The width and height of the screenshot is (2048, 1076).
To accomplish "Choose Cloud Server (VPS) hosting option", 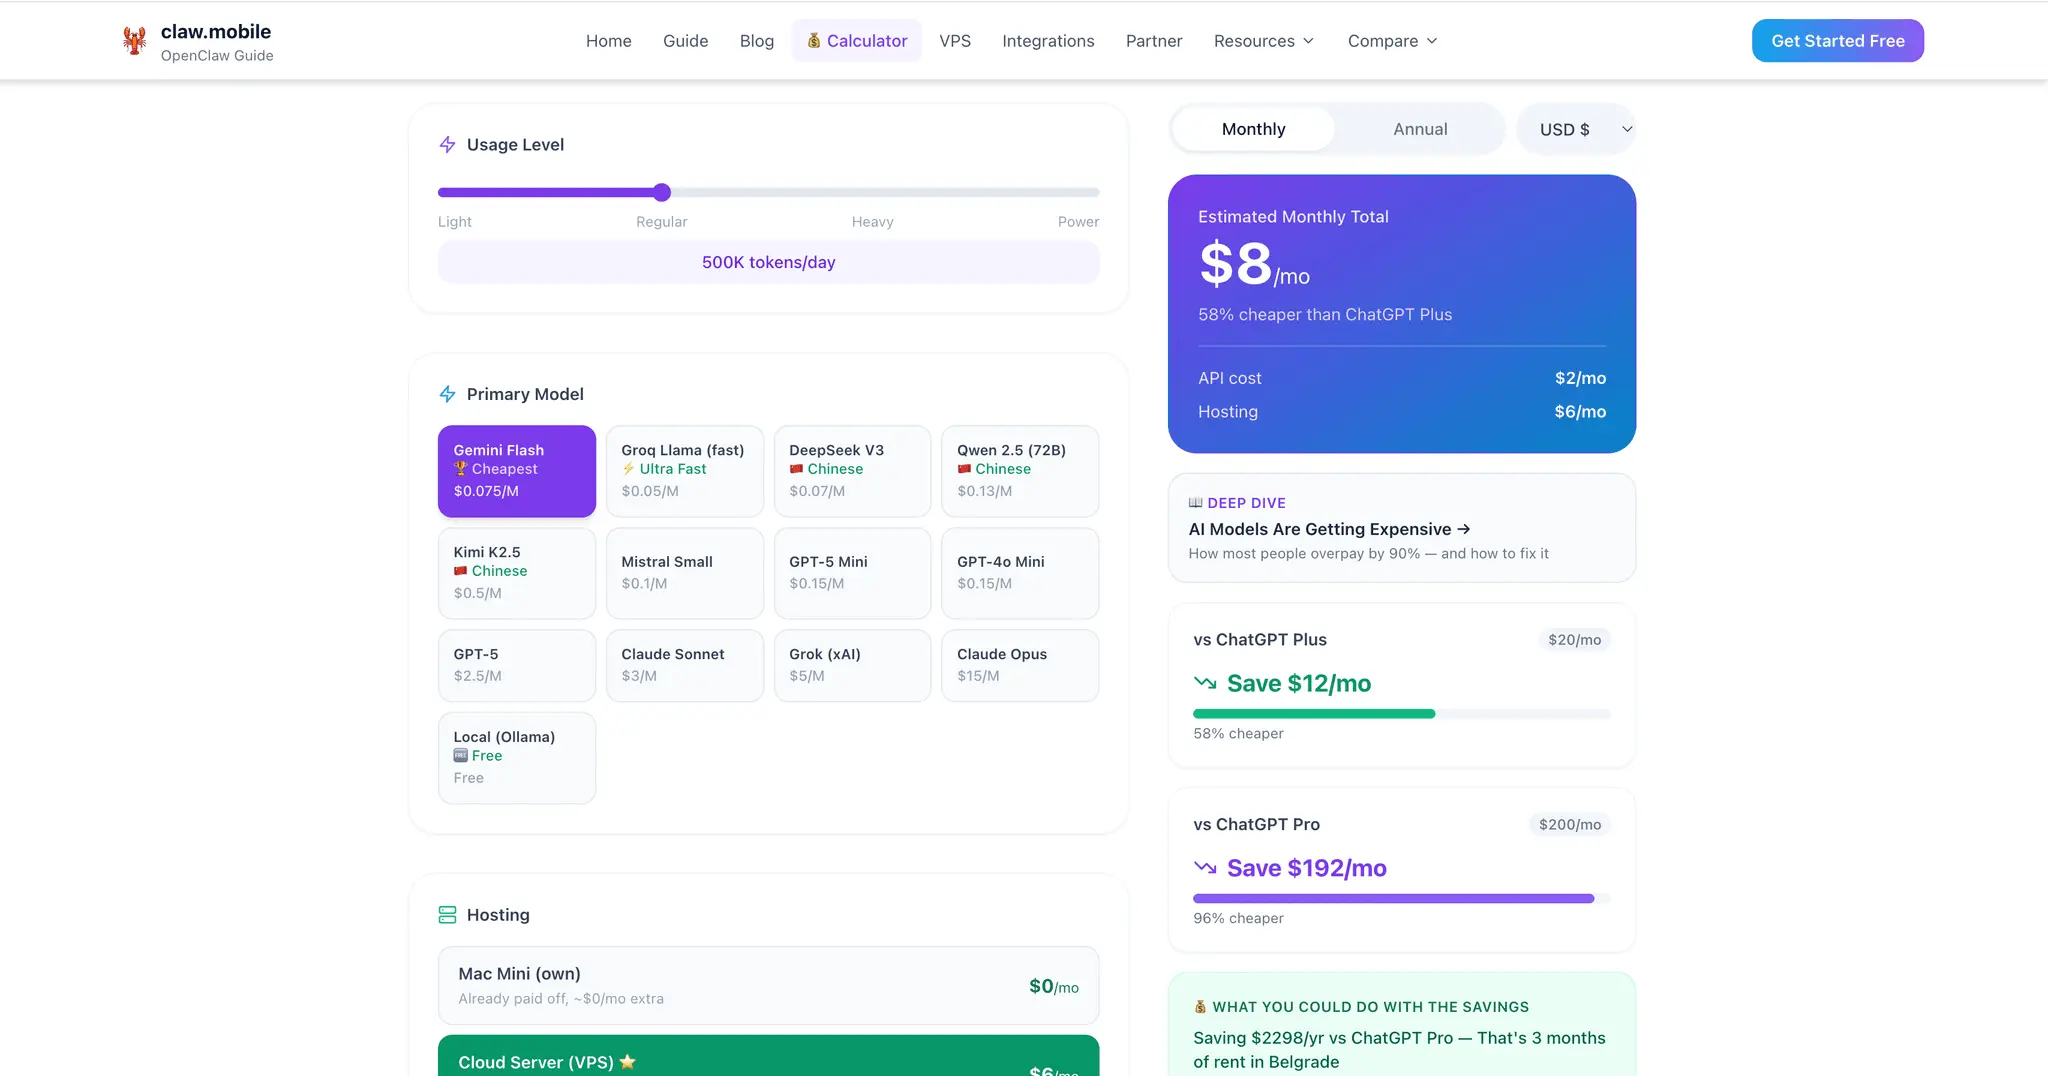I will [768, 1056].
